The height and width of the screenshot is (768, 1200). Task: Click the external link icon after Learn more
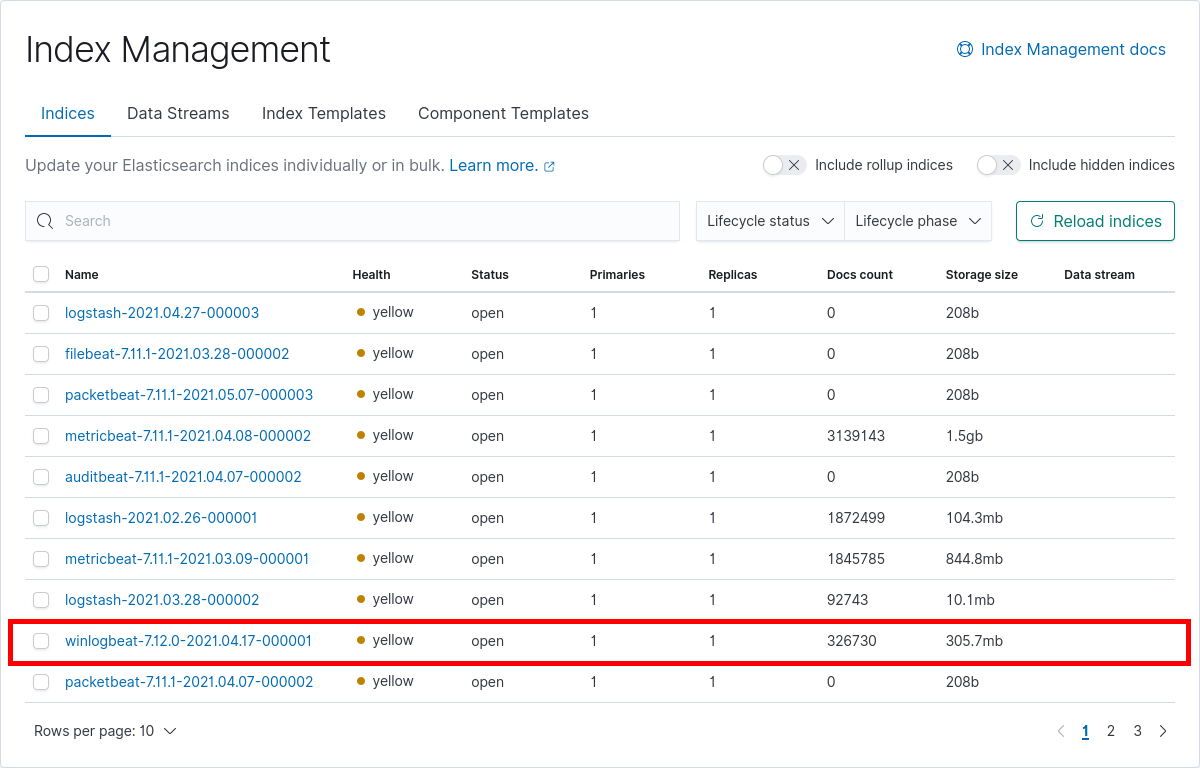(549, 166)
